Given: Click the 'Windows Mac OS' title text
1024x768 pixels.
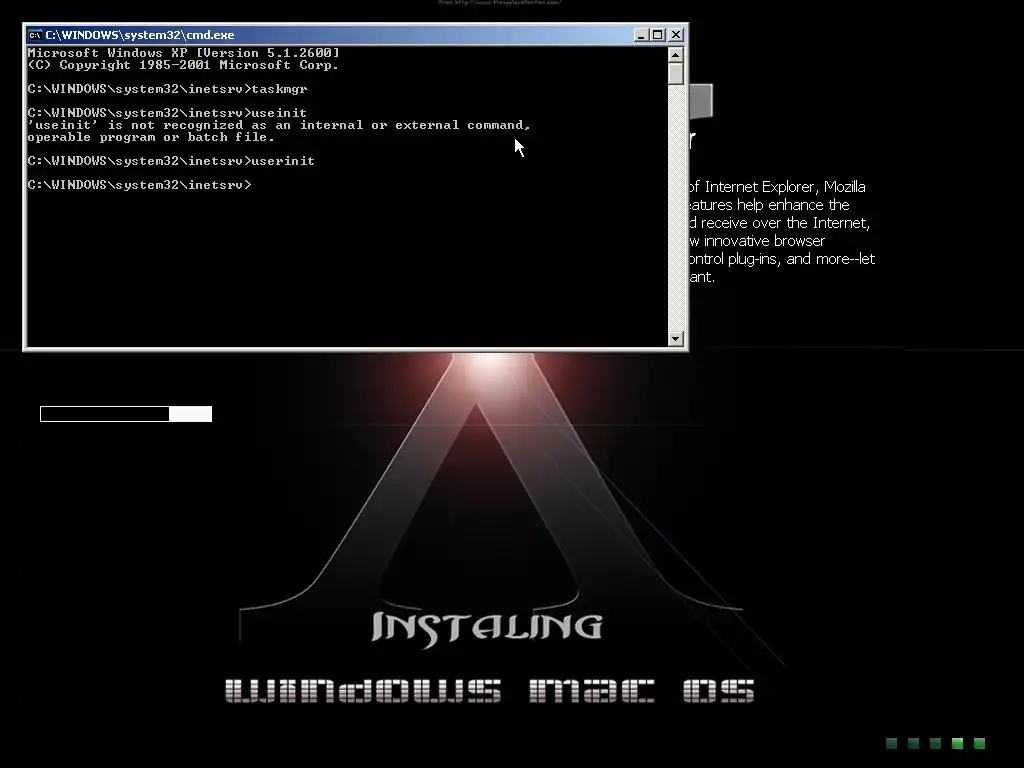Looking at the screenshot, I should 490,691.
